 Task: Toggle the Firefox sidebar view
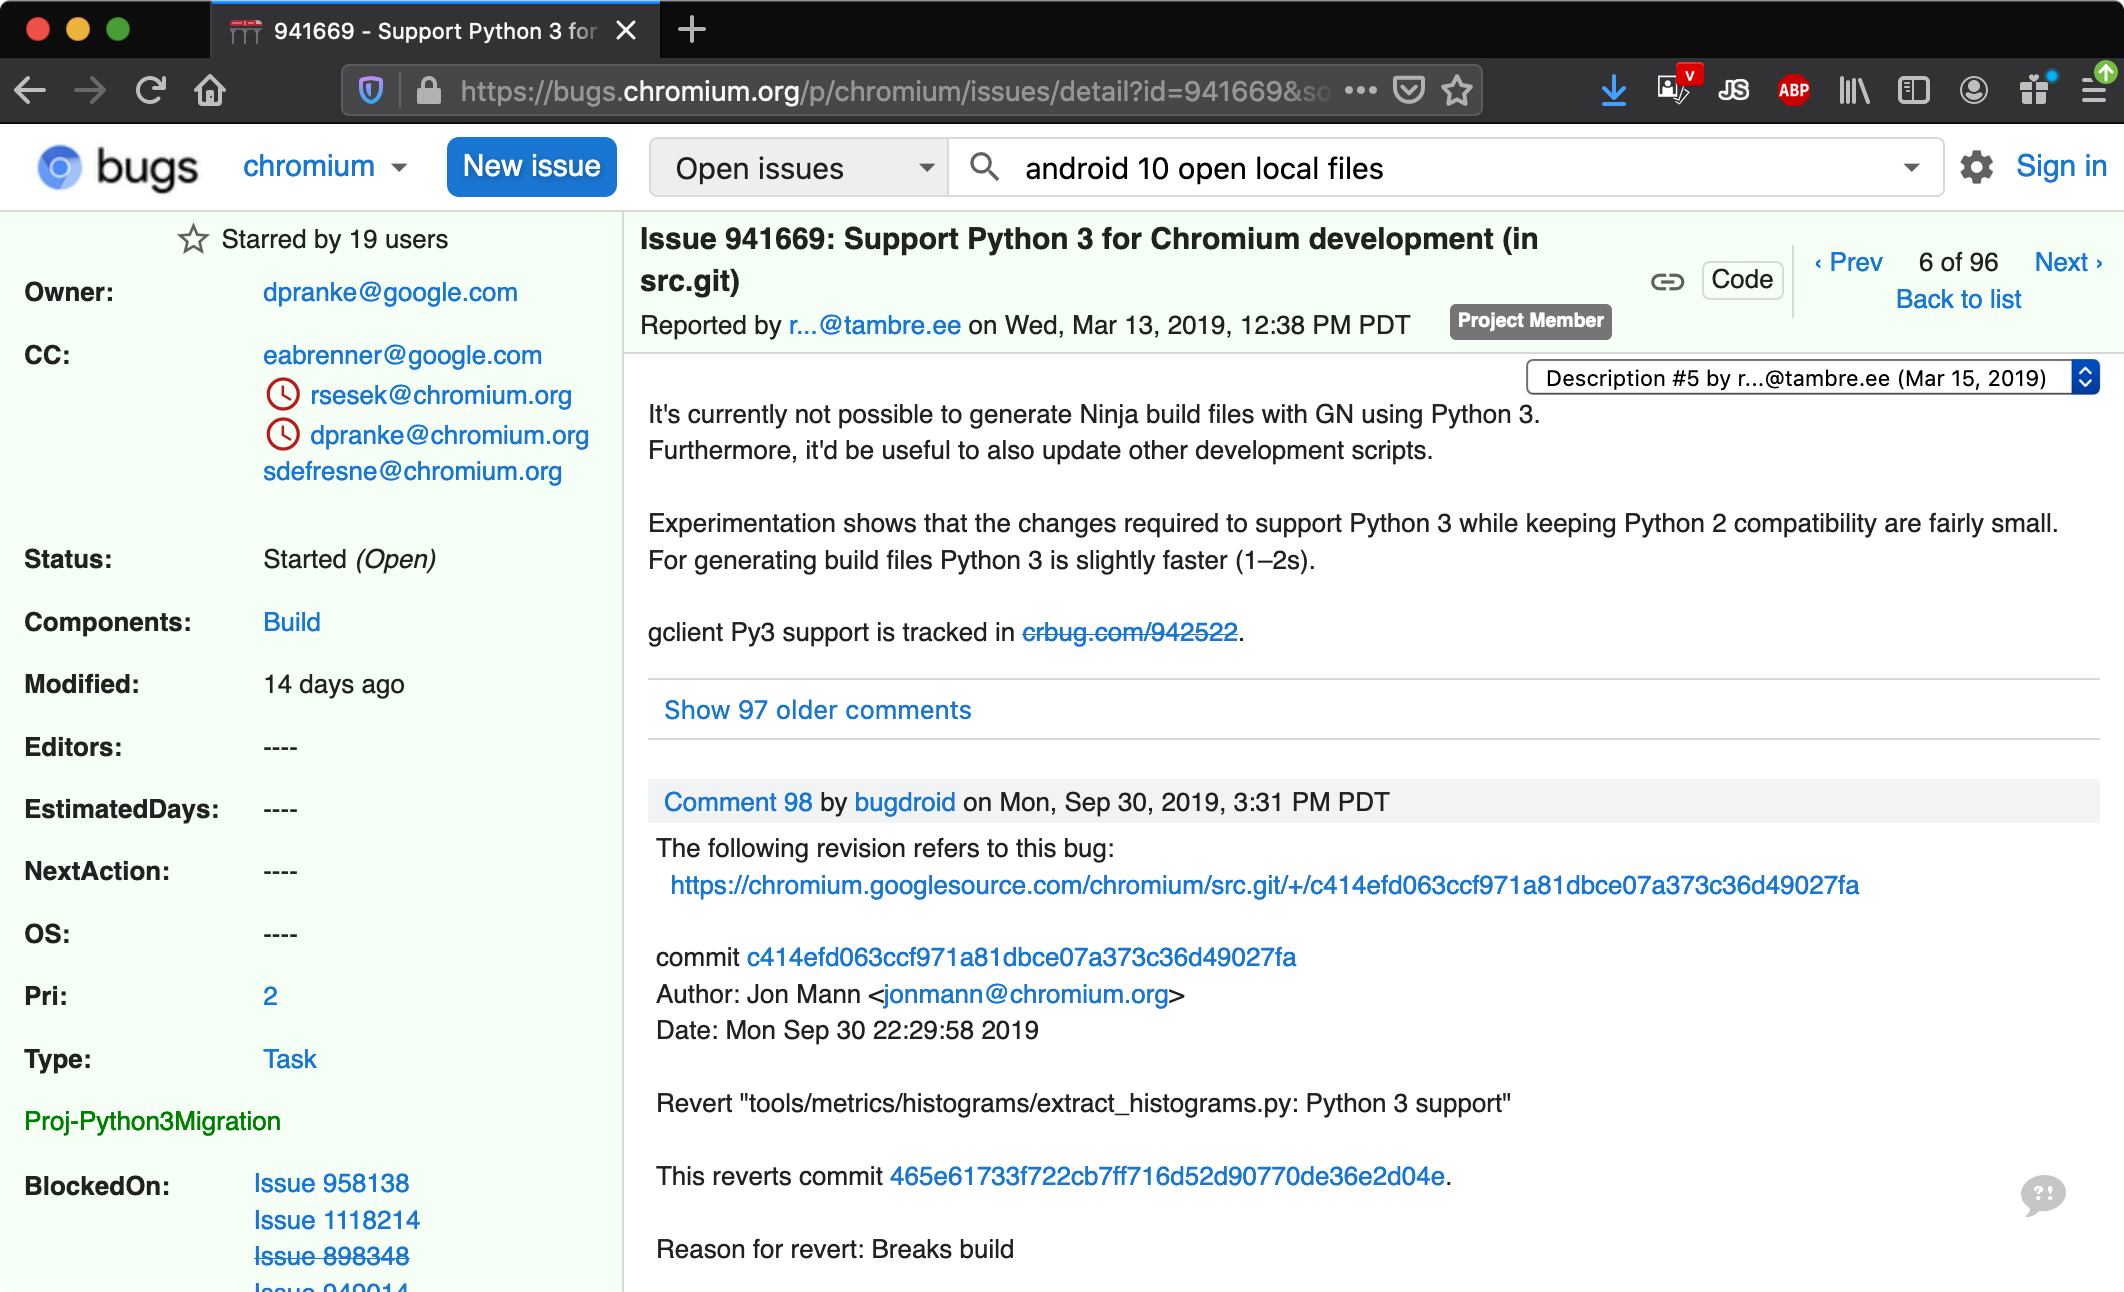[x=1913, y=91]
